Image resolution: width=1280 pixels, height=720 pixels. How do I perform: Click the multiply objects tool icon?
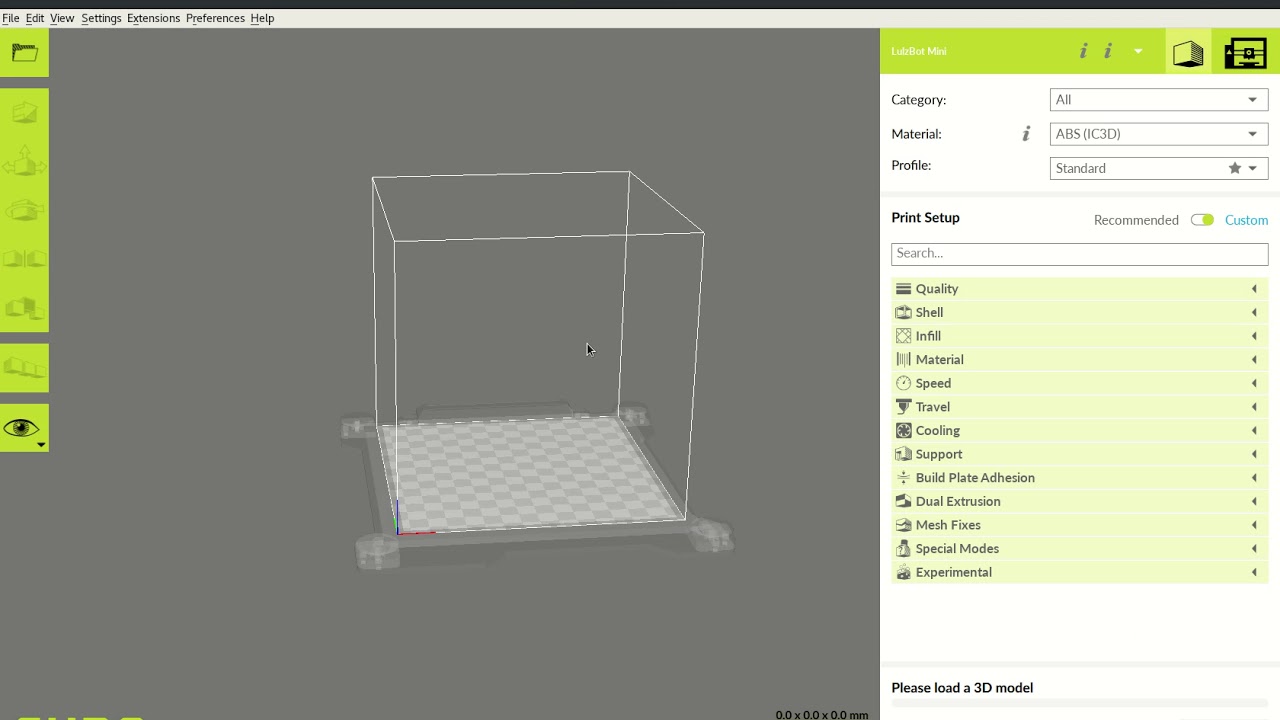(24, 368)
